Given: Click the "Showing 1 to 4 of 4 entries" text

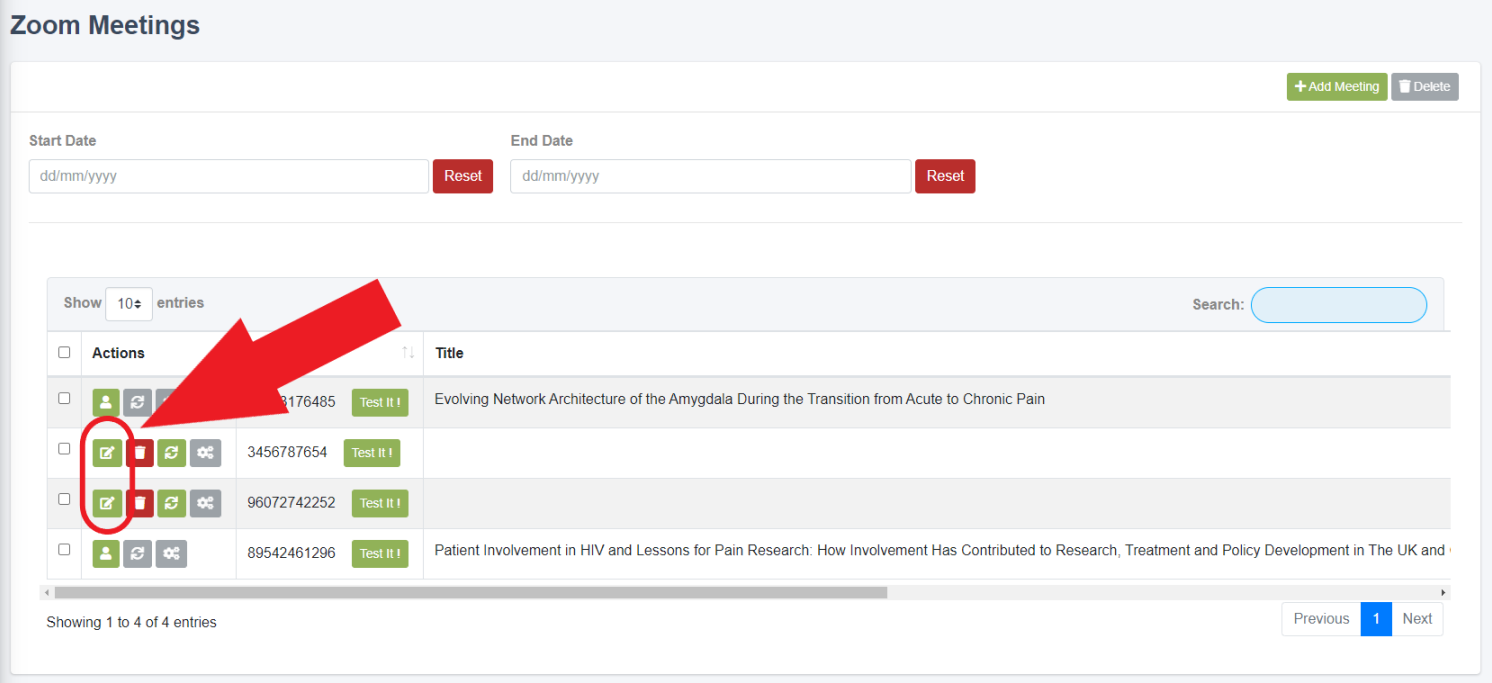Looking at the screenshot, I should [131, 622].
